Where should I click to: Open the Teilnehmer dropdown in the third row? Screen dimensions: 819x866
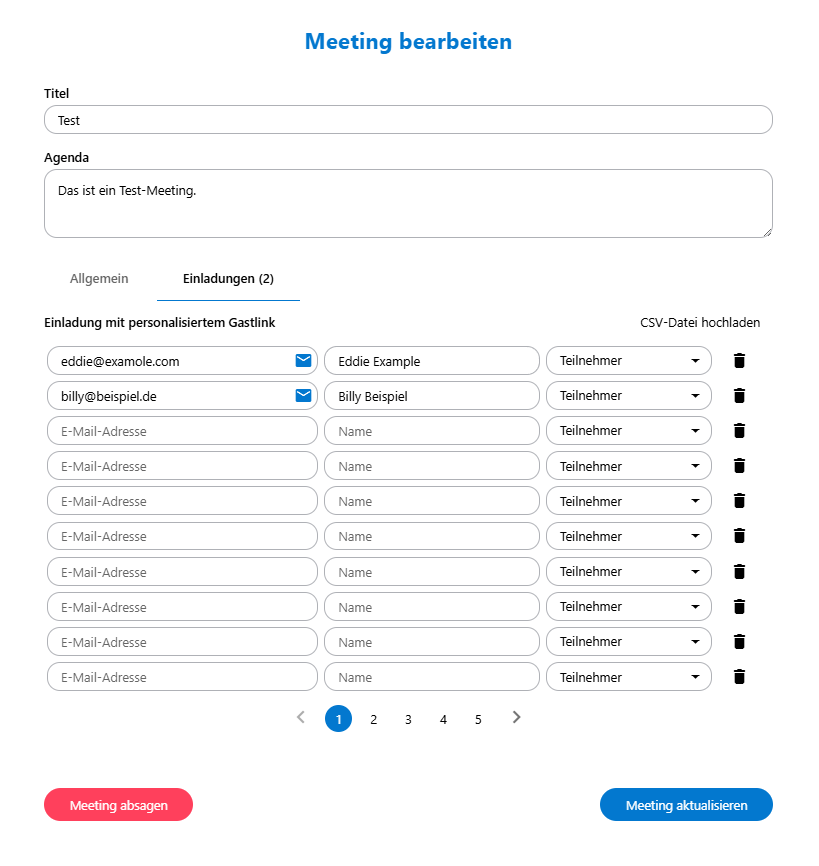pos(628,430)
